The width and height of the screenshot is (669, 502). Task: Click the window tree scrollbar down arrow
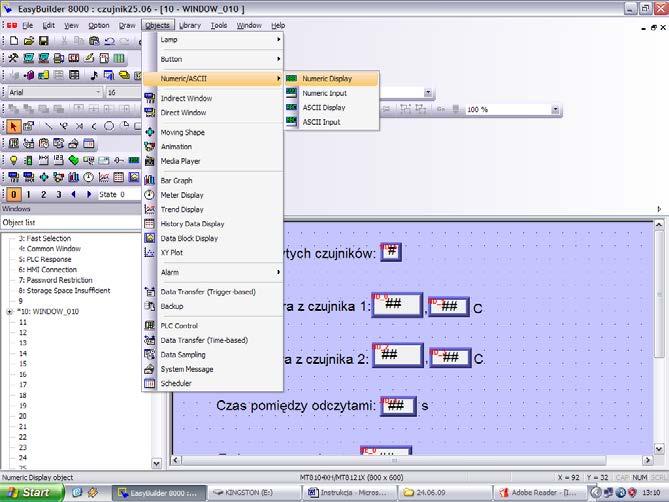tap(157, 463)
